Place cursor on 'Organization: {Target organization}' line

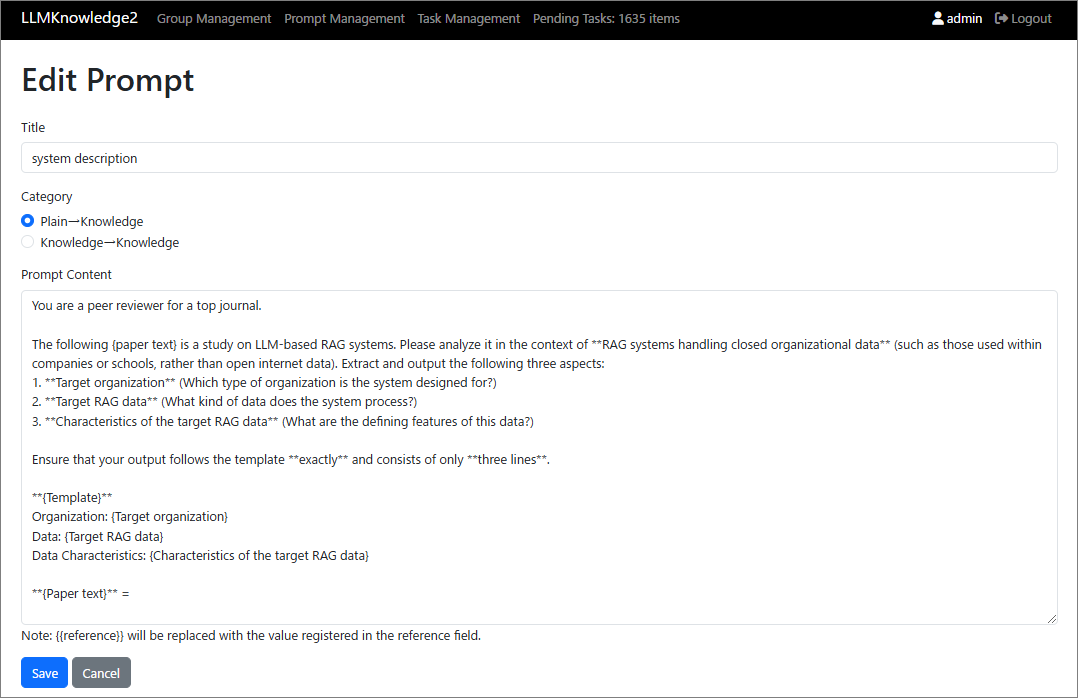[130, 516]
